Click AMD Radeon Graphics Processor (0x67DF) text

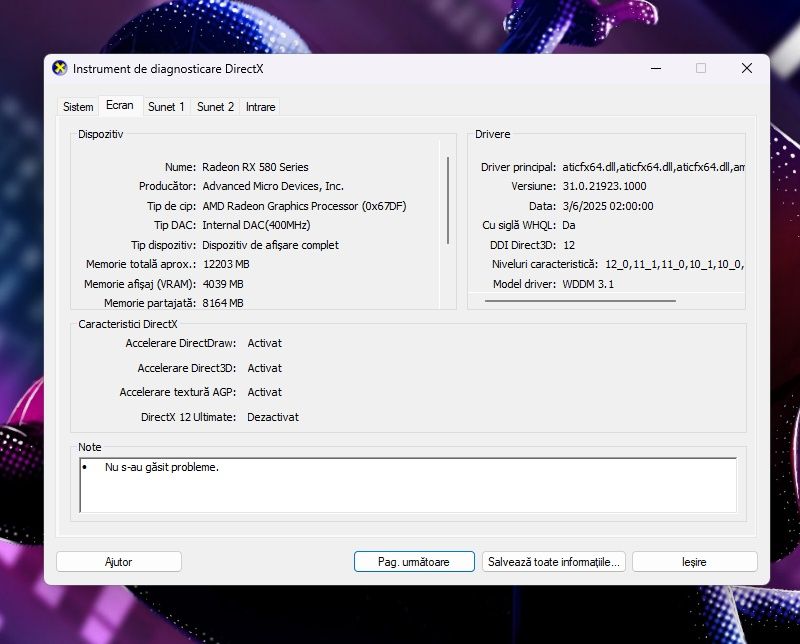(x=304, y=206)
